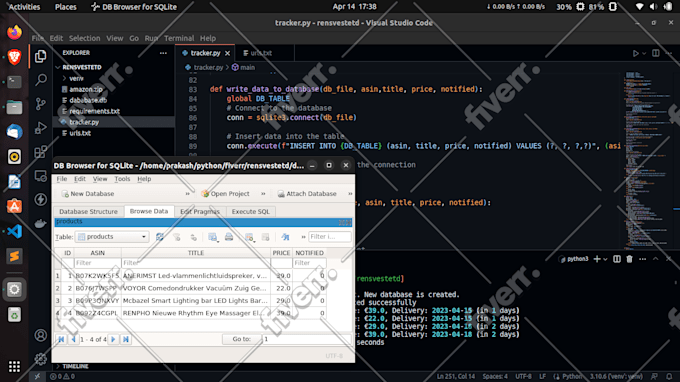Go to previous page of records
This screenshot has height=382, width=680.
[73, 339]
